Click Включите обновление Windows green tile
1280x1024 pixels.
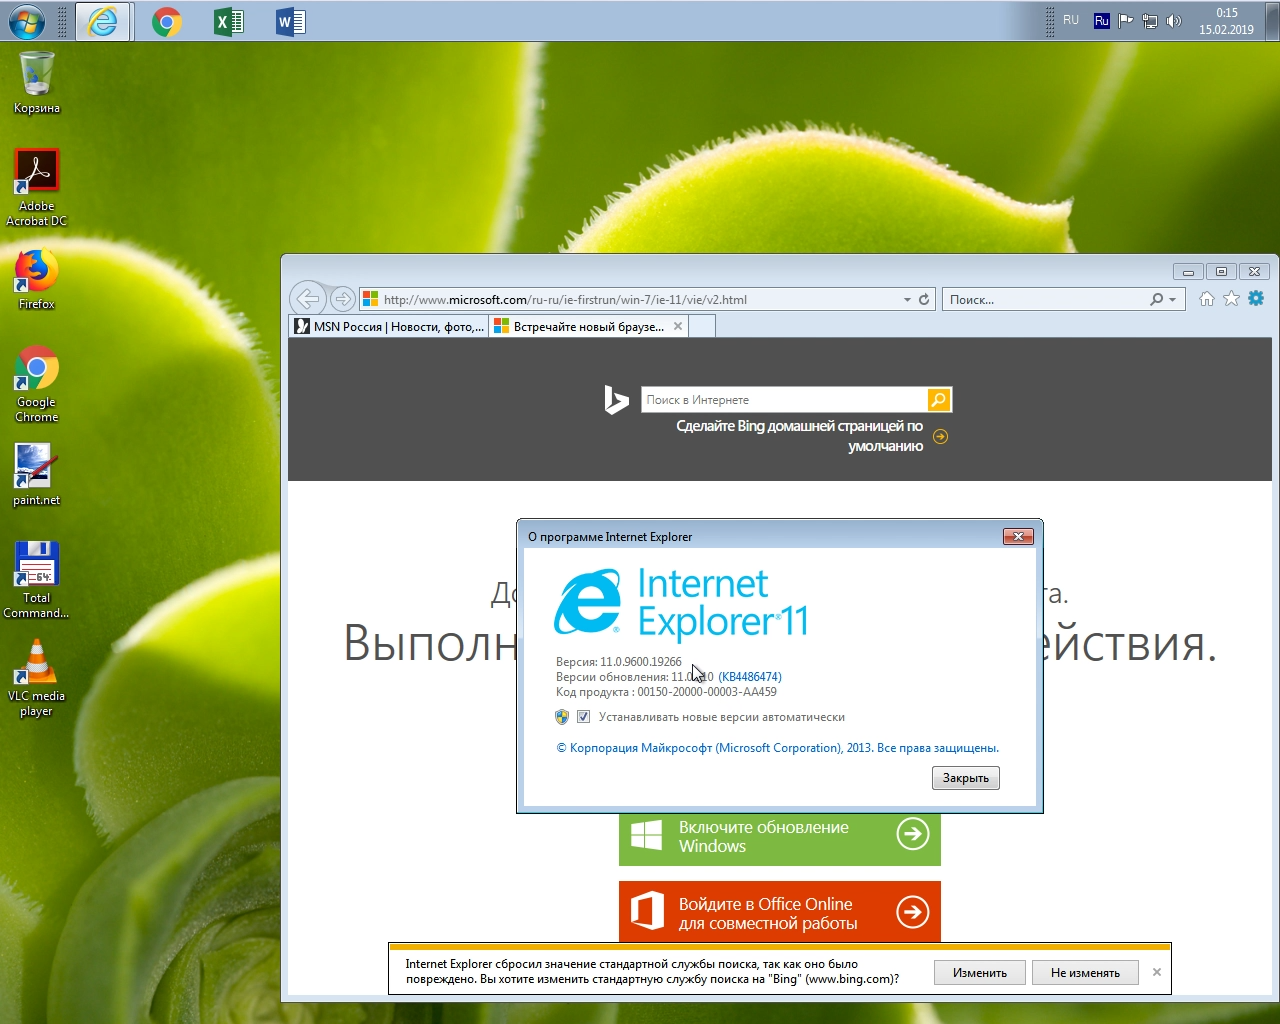[x=780, y=837]
